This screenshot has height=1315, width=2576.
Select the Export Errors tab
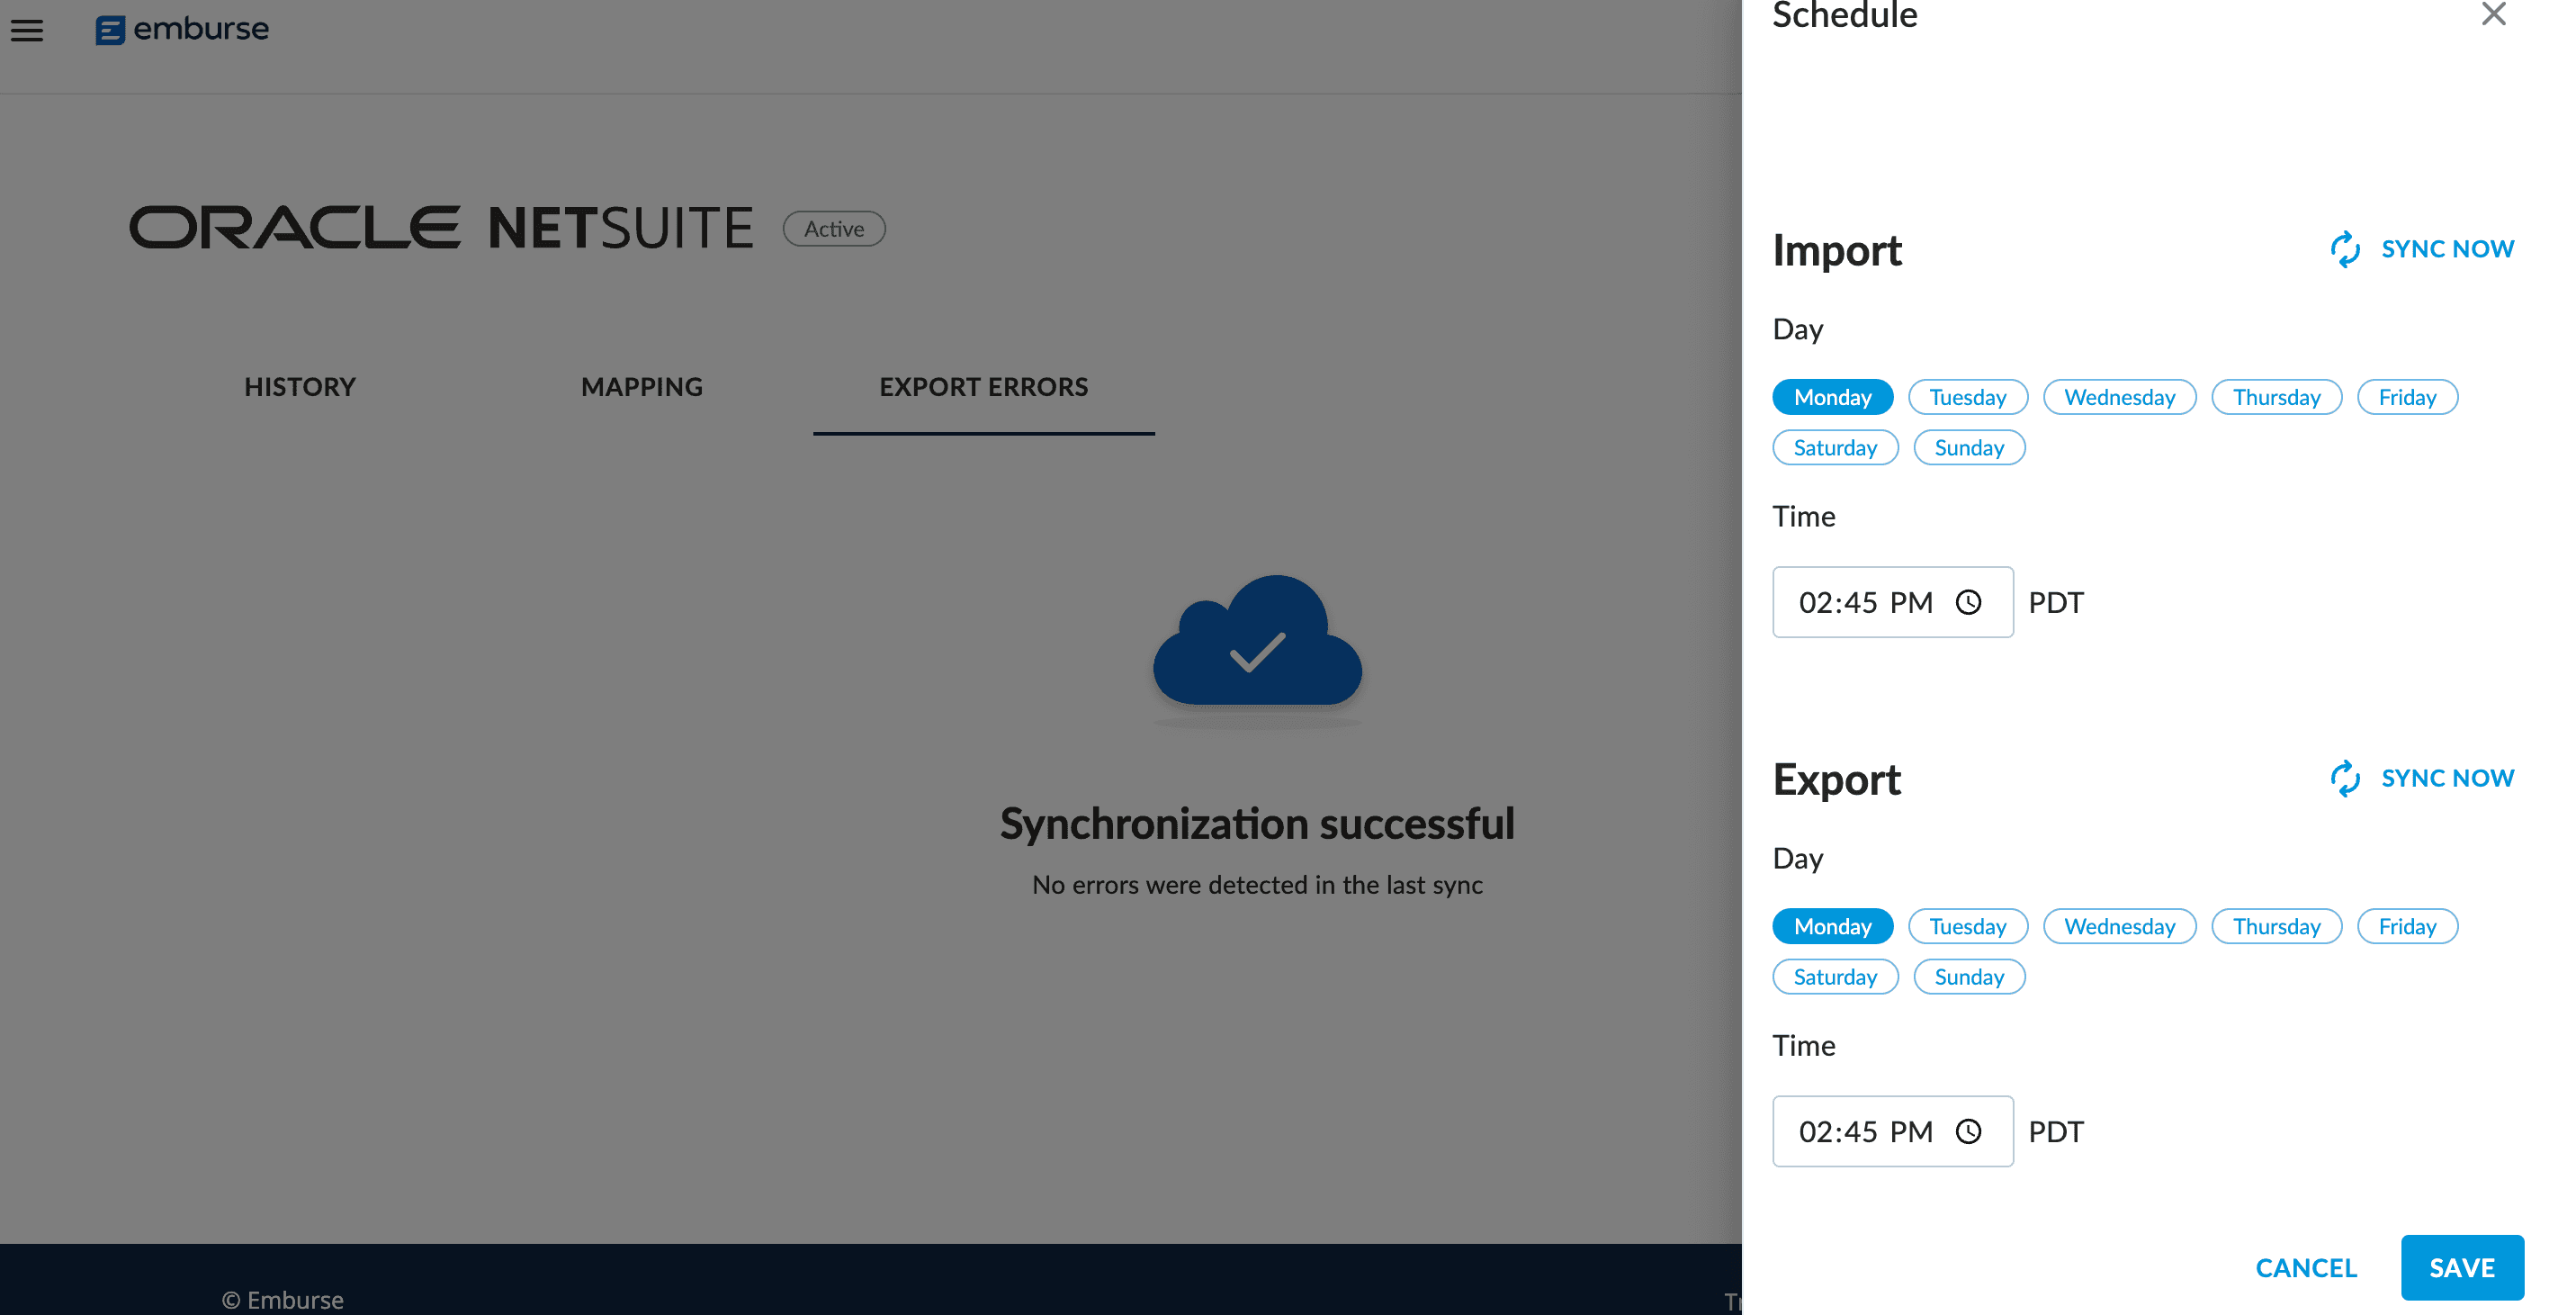pyautogui.click(x=983, y=387)
